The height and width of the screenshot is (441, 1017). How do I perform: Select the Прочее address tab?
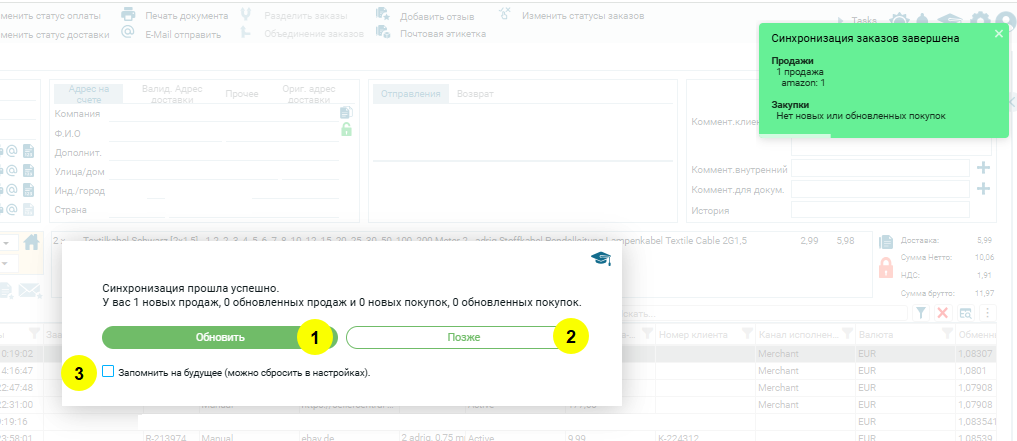[242, 94]
